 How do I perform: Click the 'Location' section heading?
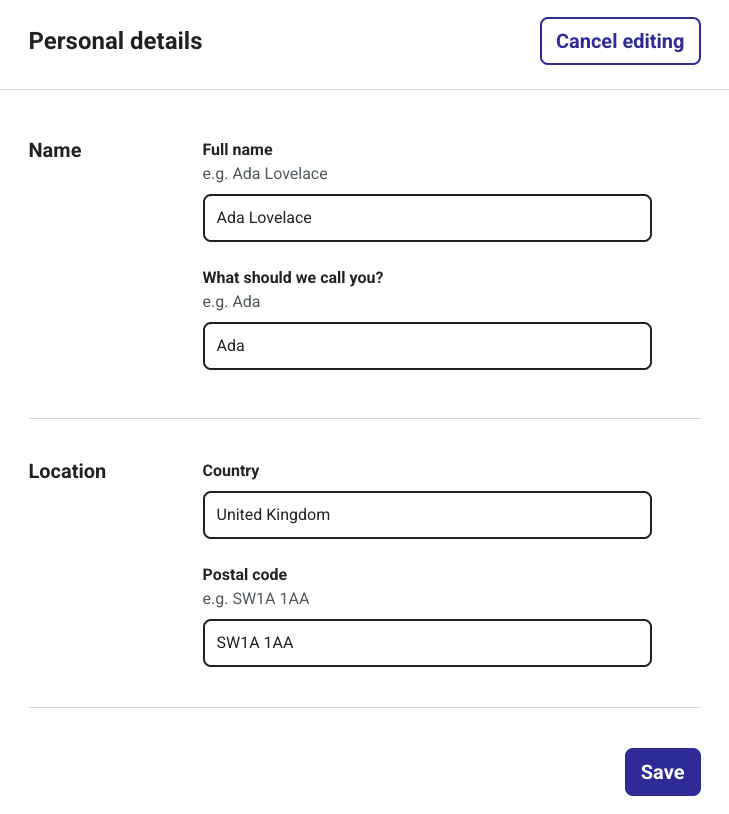click(67, 472)
